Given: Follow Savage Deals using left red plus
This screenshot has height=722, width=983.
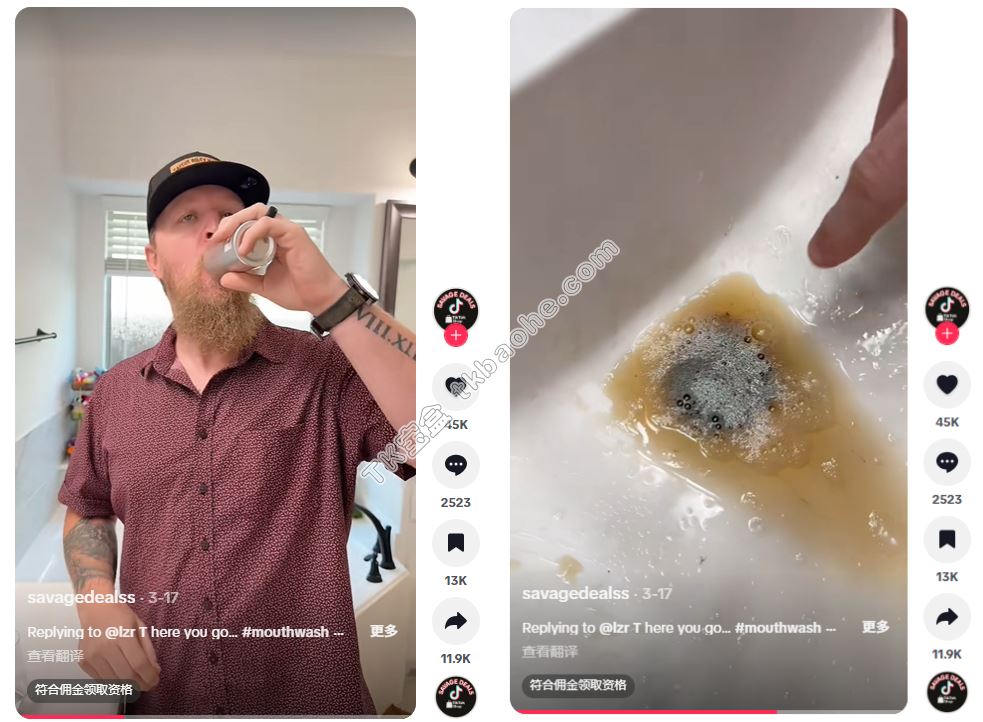Looking at the screenshot, I should click(x=456, y=335).
